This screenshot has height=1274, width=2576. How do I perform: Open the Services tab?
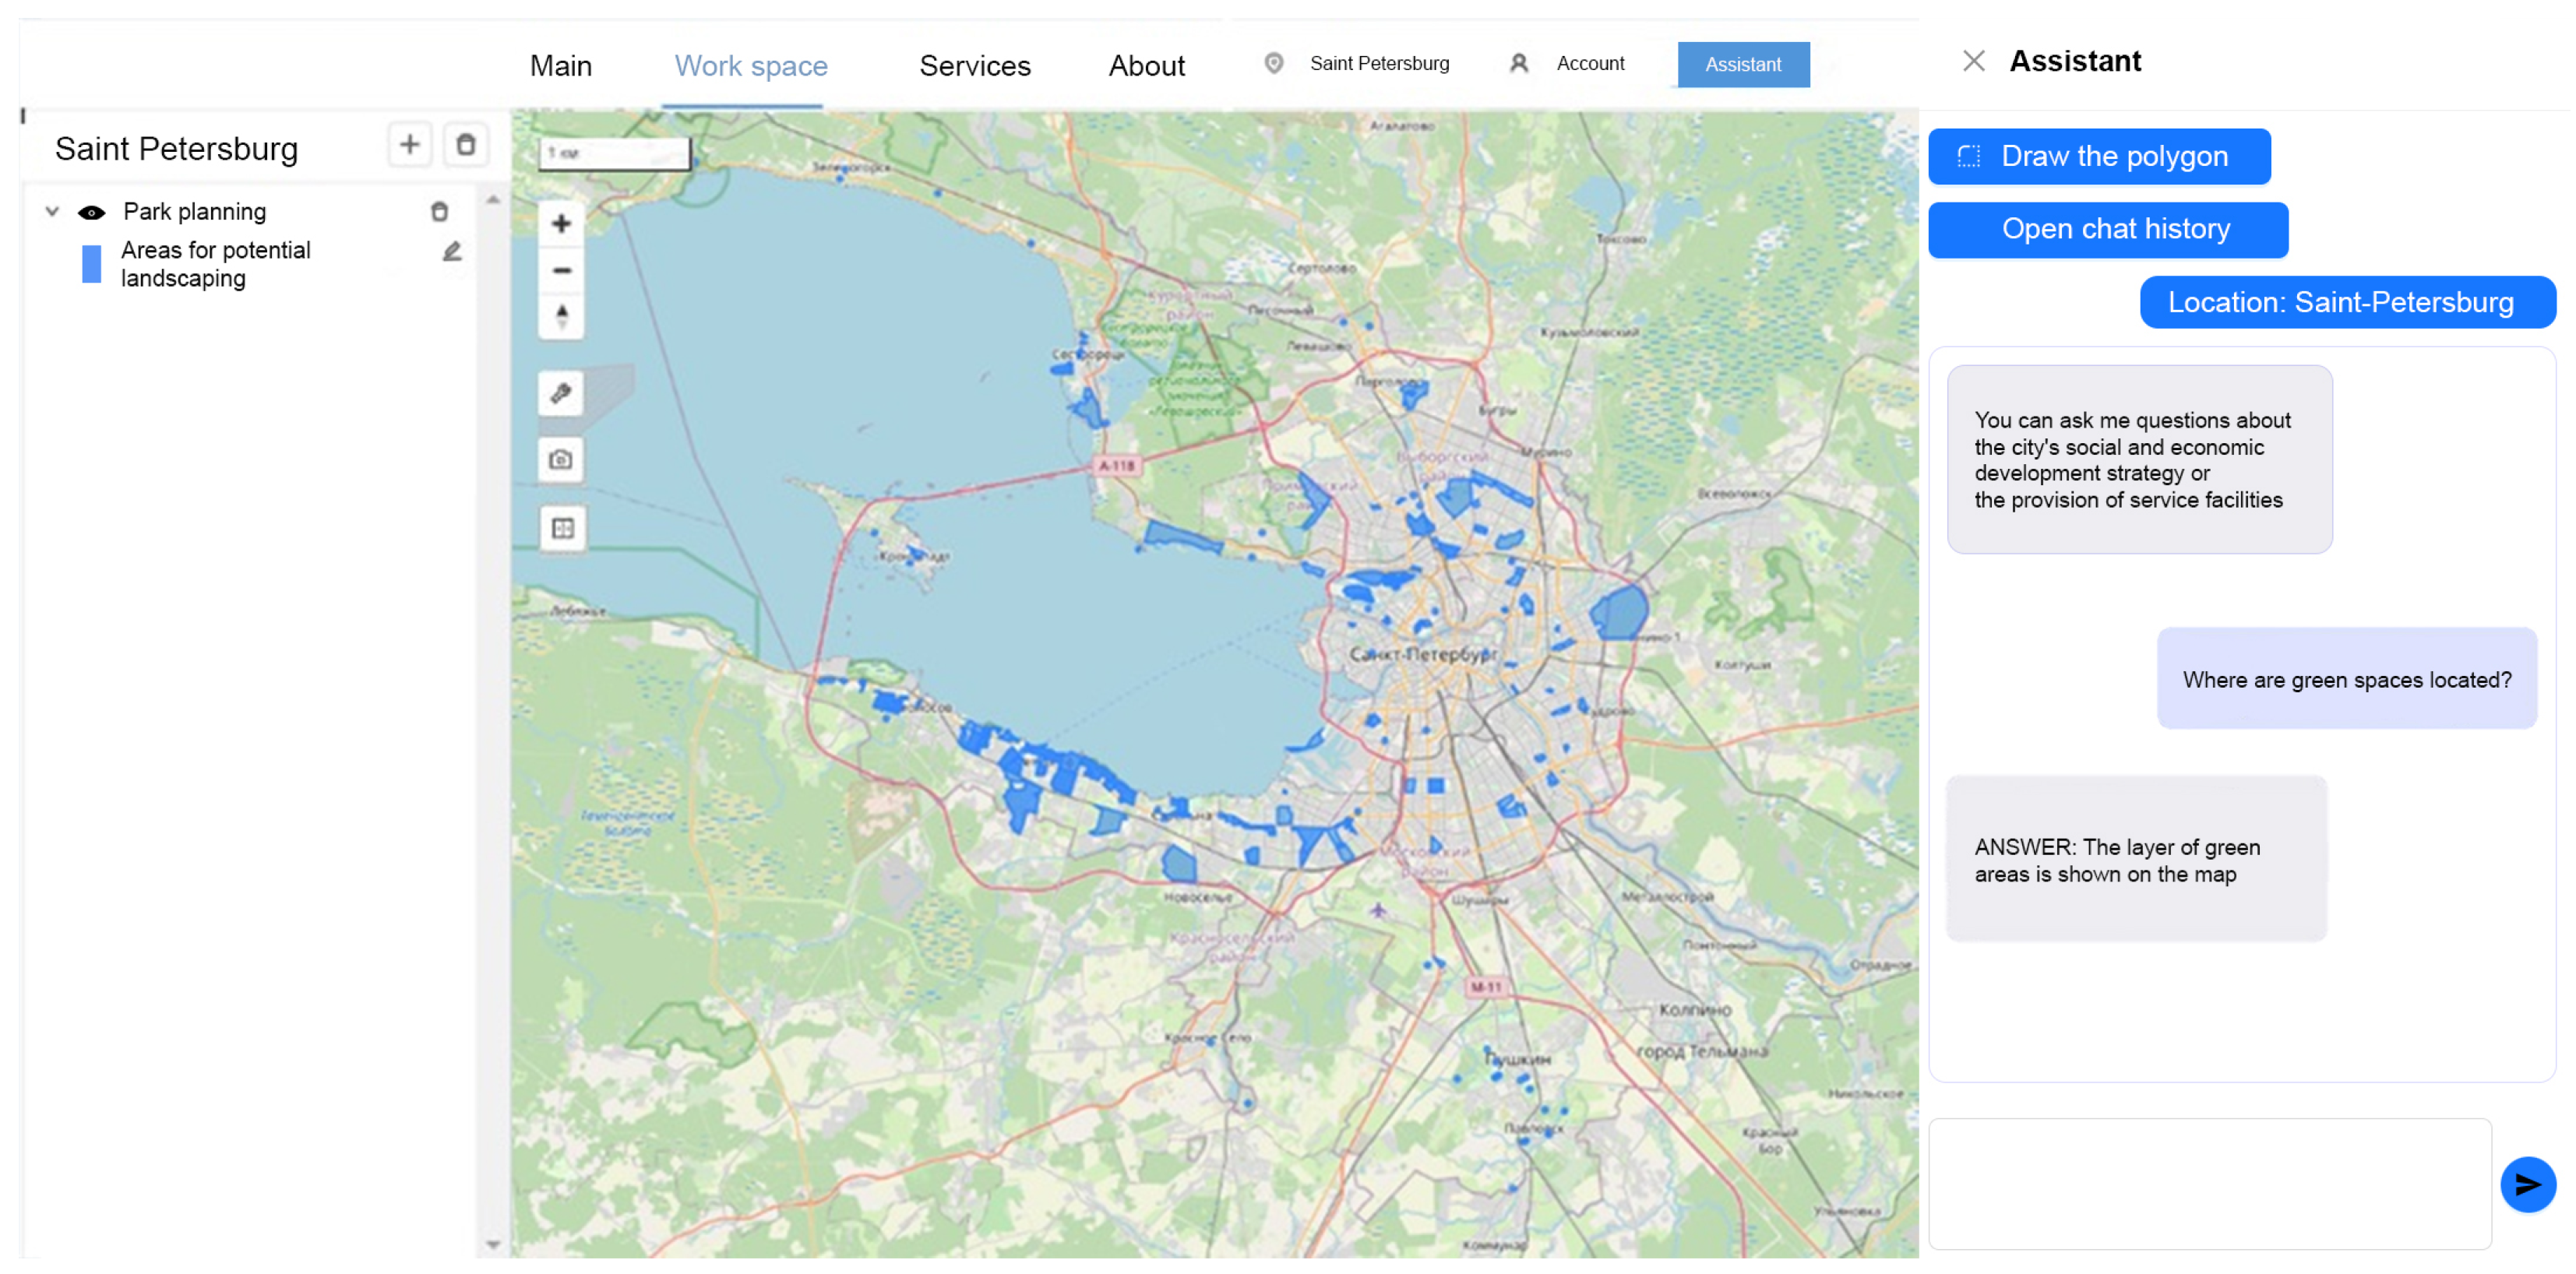coord(975,66)
